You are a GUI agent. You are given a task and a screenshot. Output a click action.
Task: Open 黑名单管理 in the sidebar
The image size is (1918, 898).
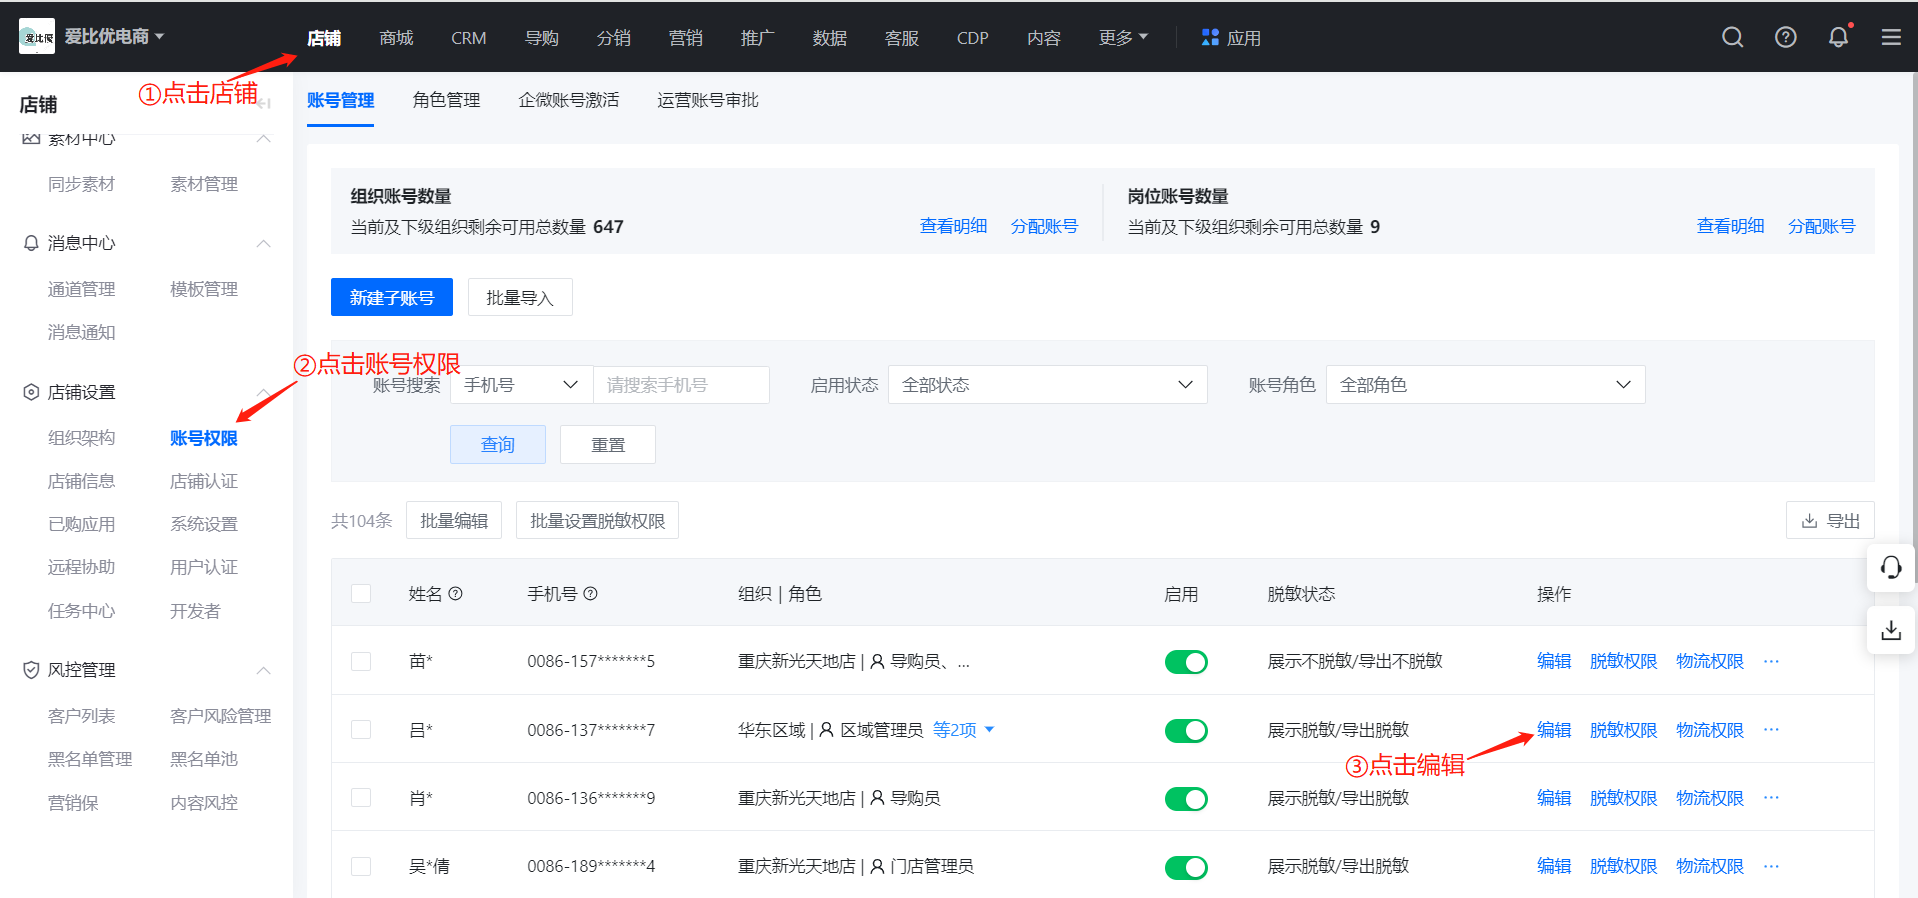pos(90,759)
